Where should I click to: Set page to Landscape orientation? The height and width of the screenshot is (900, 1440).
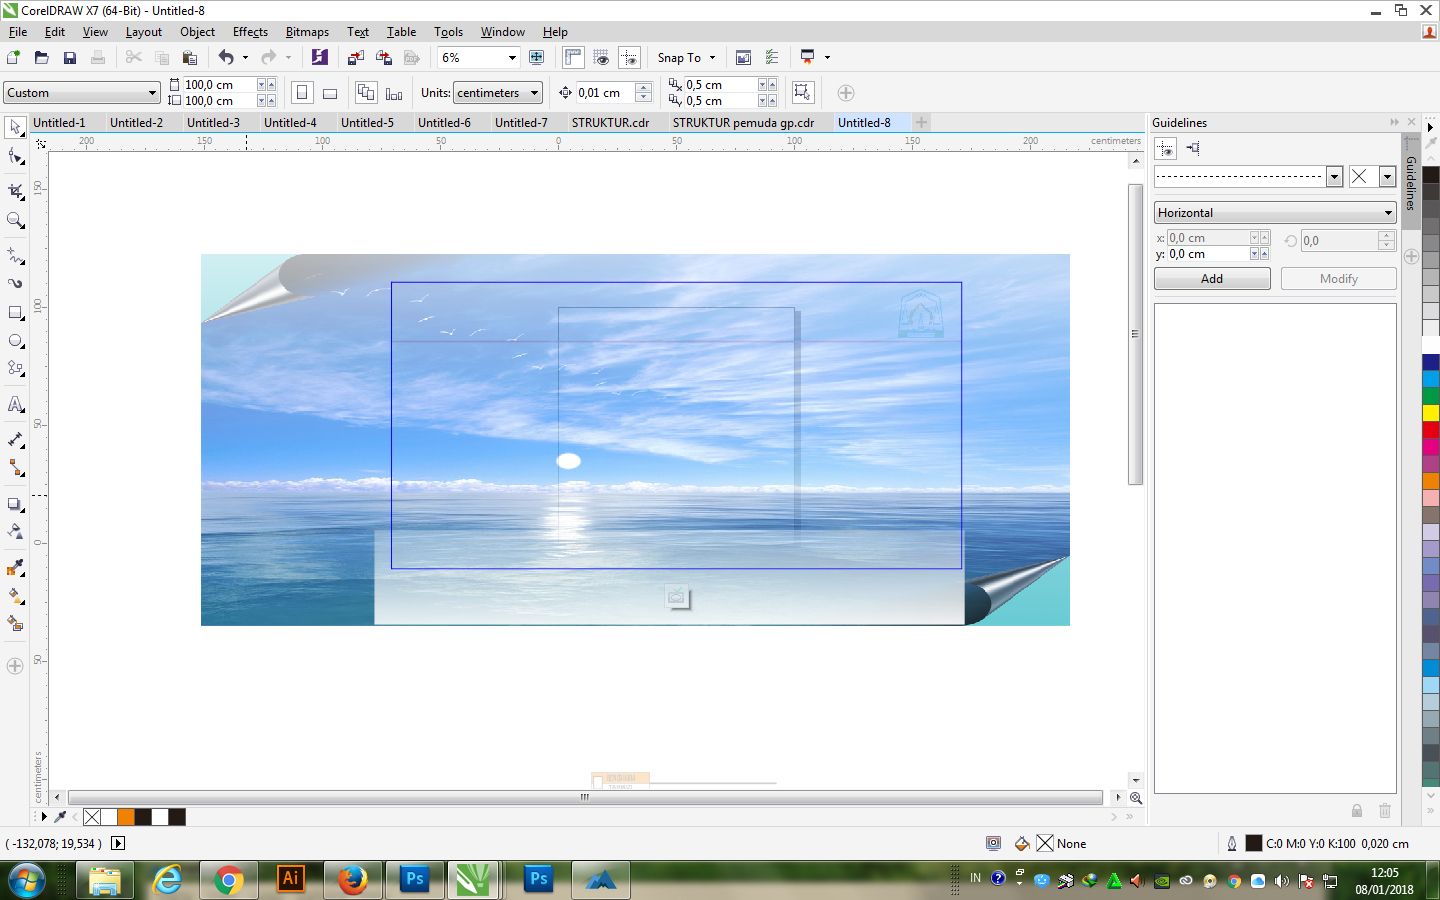pyautogui.click(x=330, y=93)
